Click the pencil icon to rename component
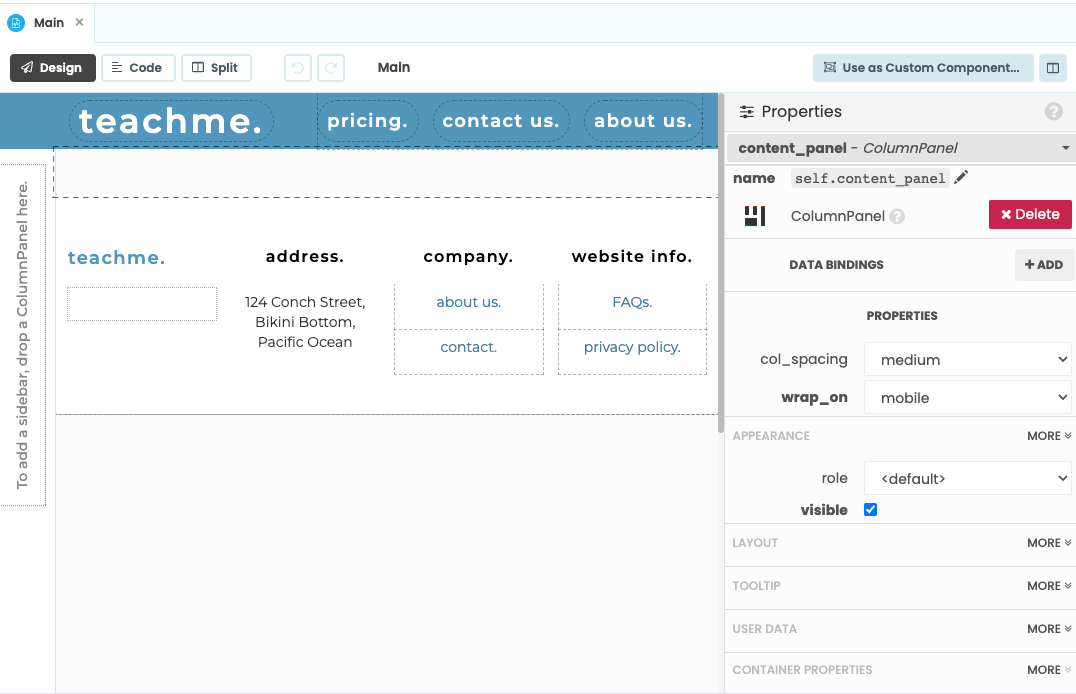Viewport: 1076px width, 694px height. pyautogui.click(x=961, y=178)
